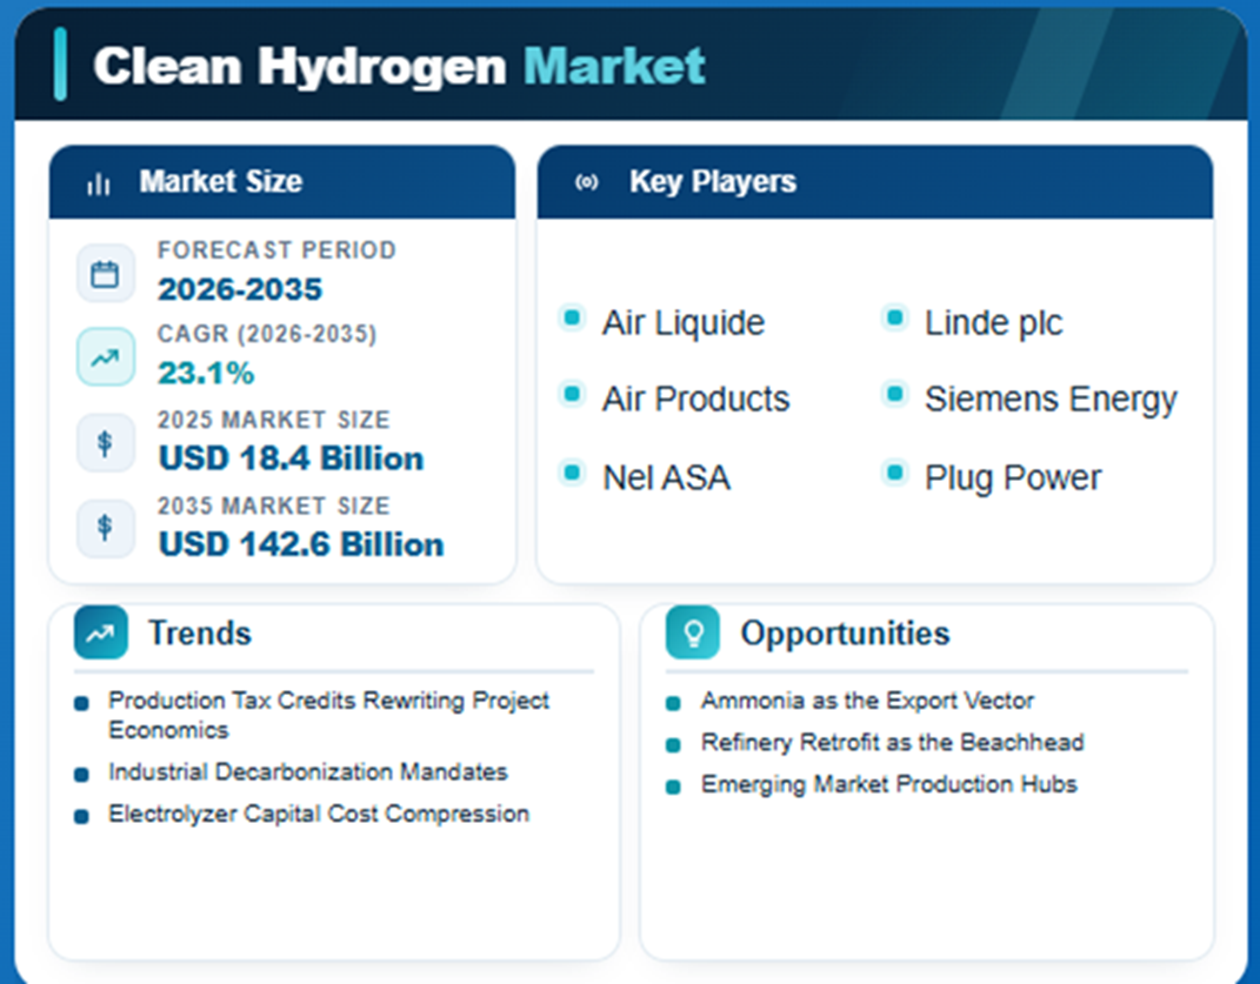This screenshot has height=984, width=1260.
Task: Click the 2026-2035 forecast value
Action: (x=240, y=289)
